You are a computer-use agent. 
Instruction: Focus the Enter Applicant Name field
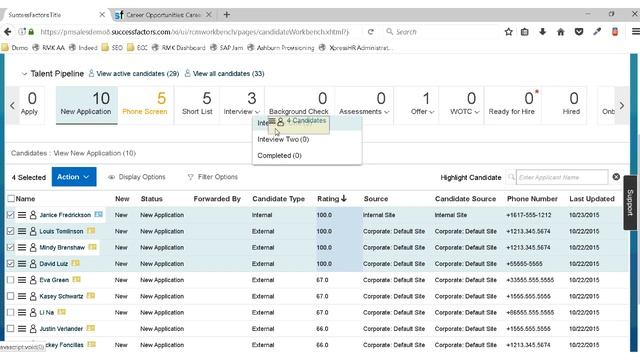[562, 177]
